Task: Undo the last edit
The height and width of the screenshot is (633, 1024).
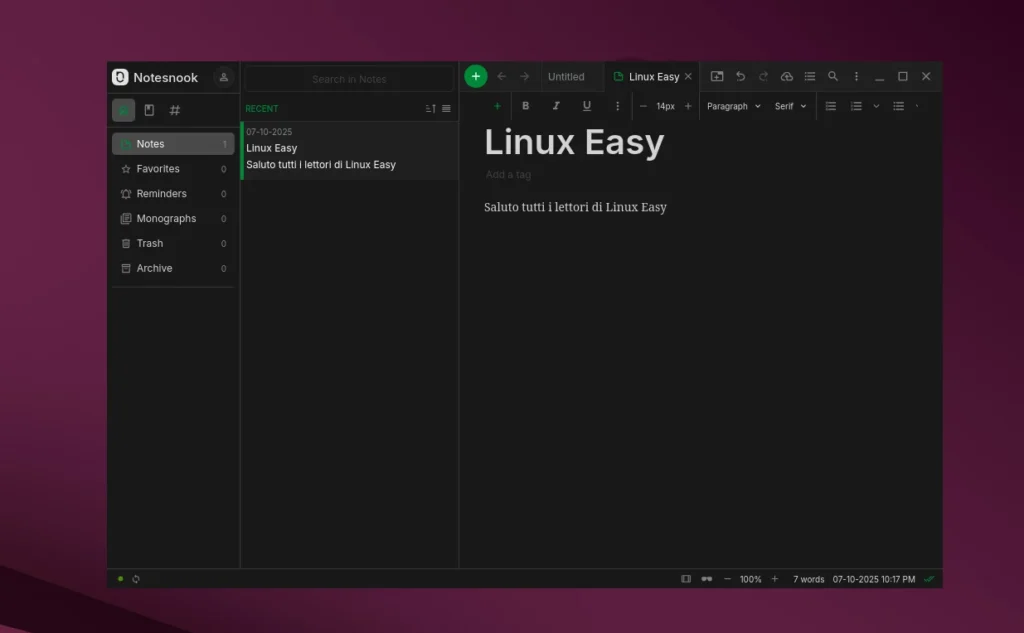Action: [740, 76]
